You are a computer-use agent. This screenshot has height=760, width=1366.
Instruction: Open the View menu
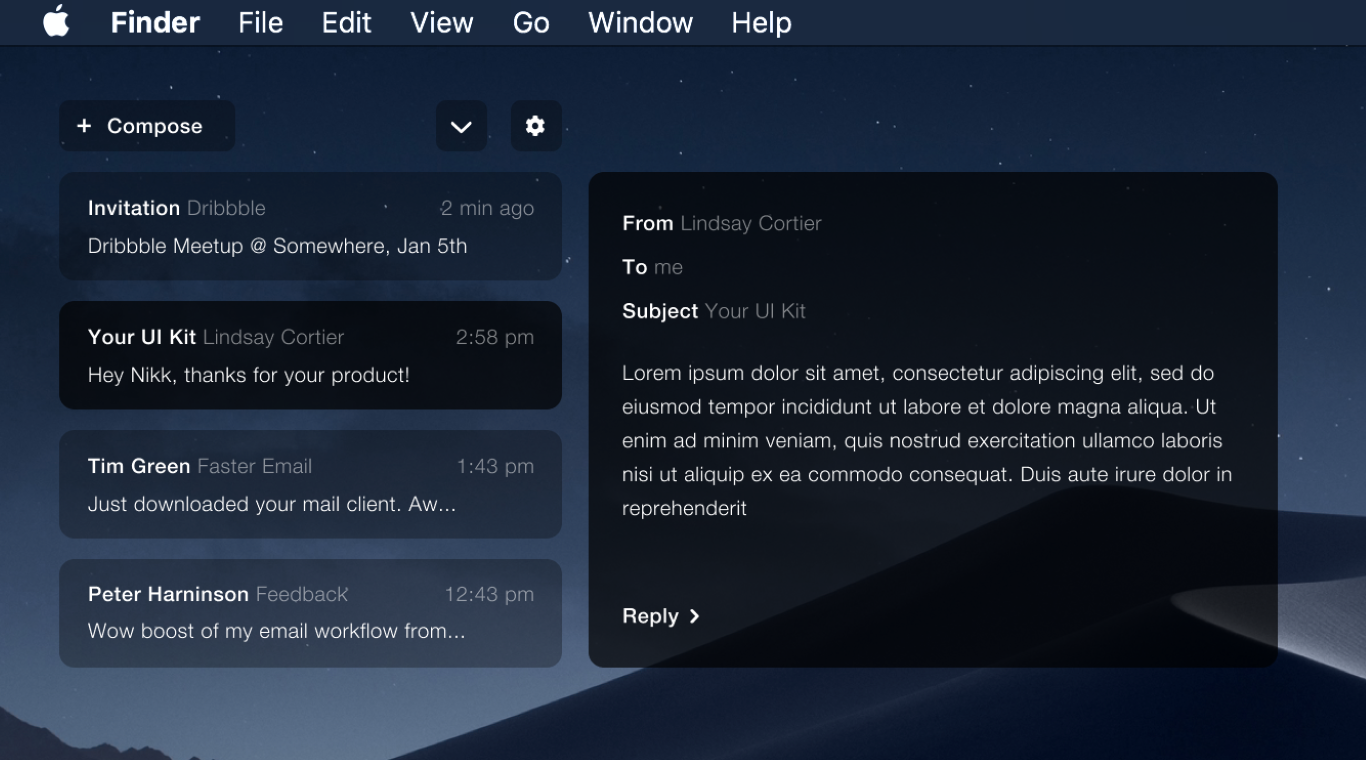(x=441, y=22)
